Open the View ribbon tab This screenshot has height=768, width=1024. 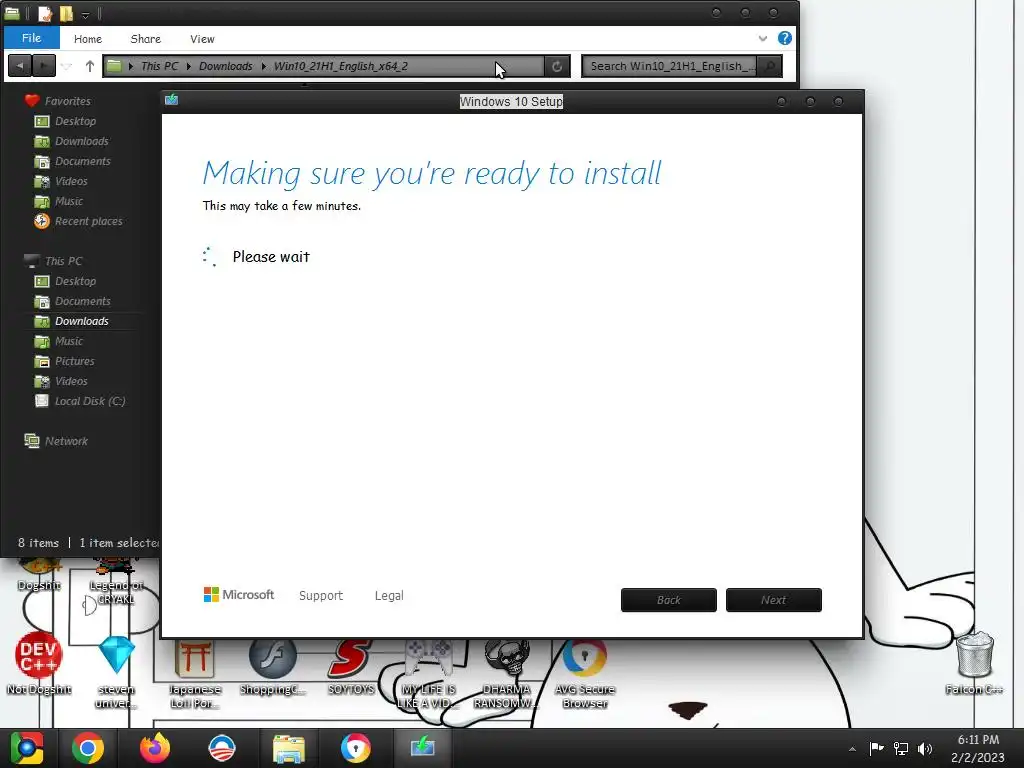(x=202, y=39)
